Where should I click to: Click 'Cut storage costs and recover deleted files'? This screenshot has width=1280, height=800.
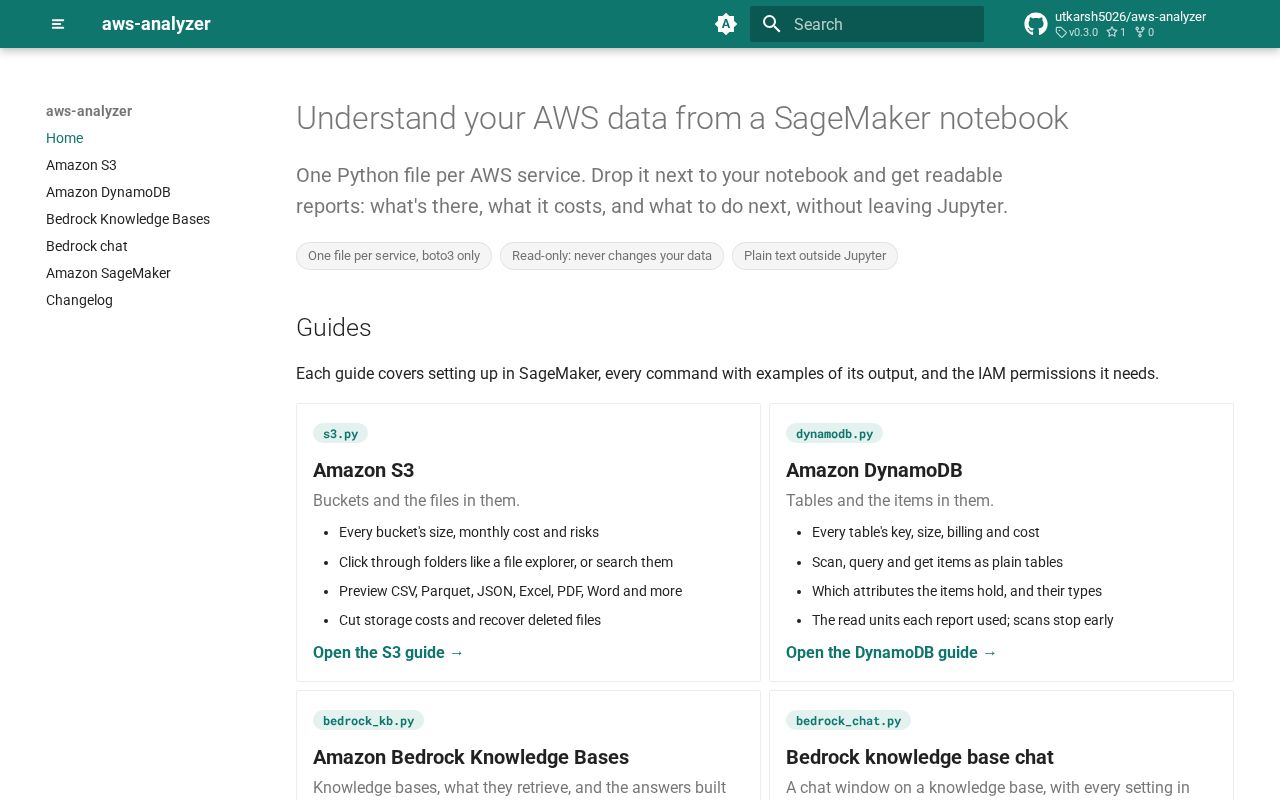[x=470, y=620]
